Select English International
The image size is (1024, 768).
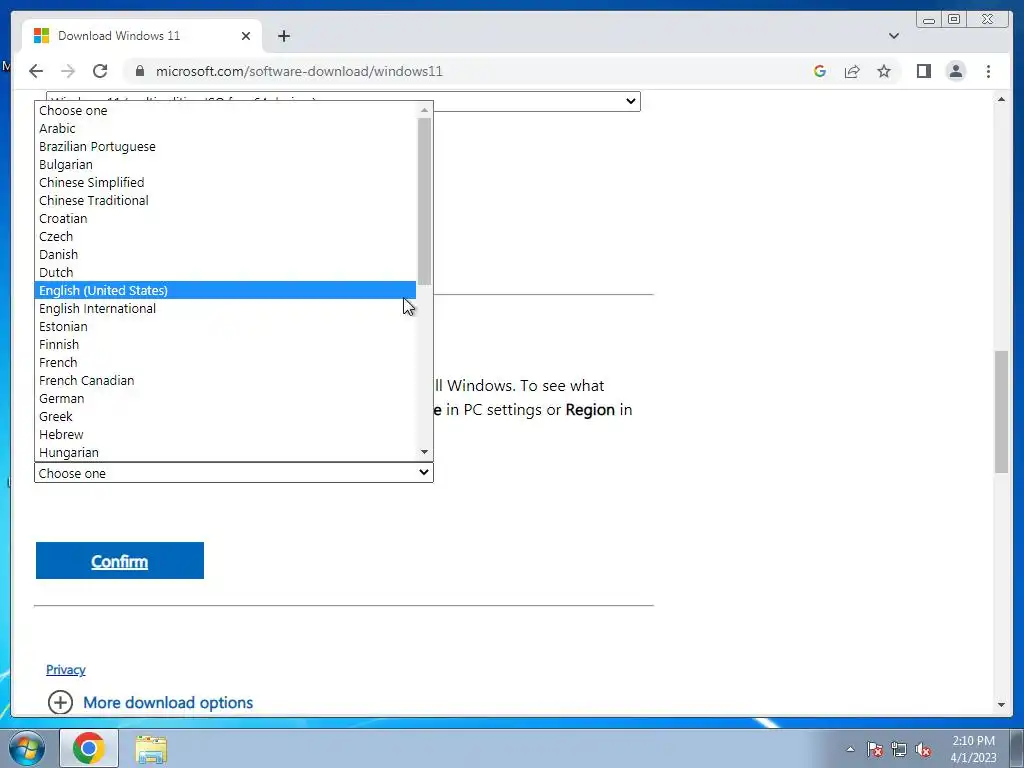point(225,308)
